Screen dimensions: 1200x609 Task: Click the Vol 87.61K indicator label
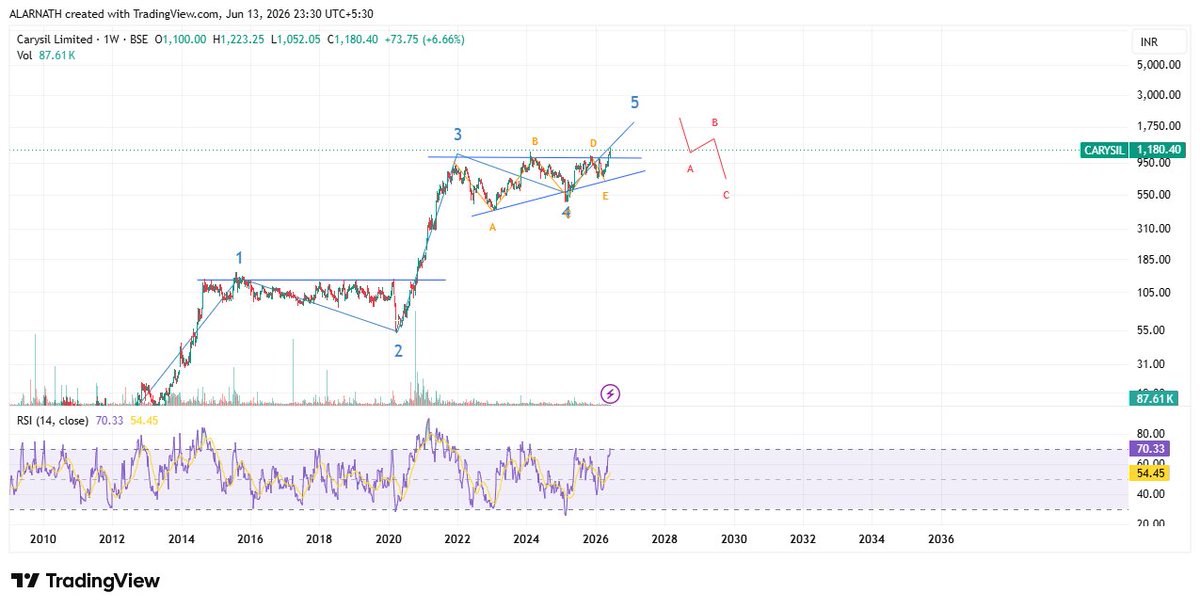[x=44, y=55]
